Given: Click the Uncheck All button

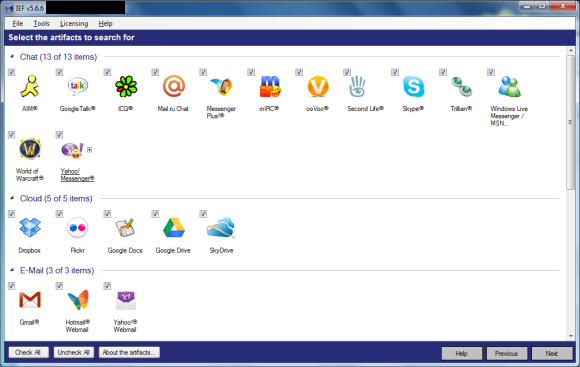Looking at the screenshot, I should click(74, 352).
